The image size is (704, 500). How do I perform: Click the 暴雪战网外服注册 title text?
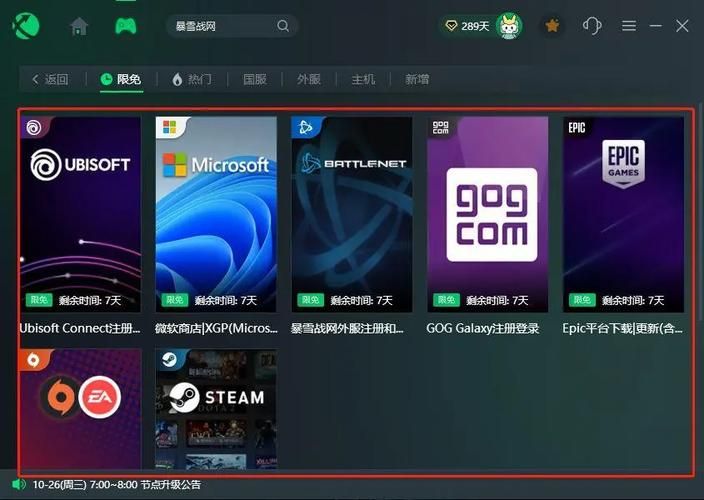tap(347, 328)
